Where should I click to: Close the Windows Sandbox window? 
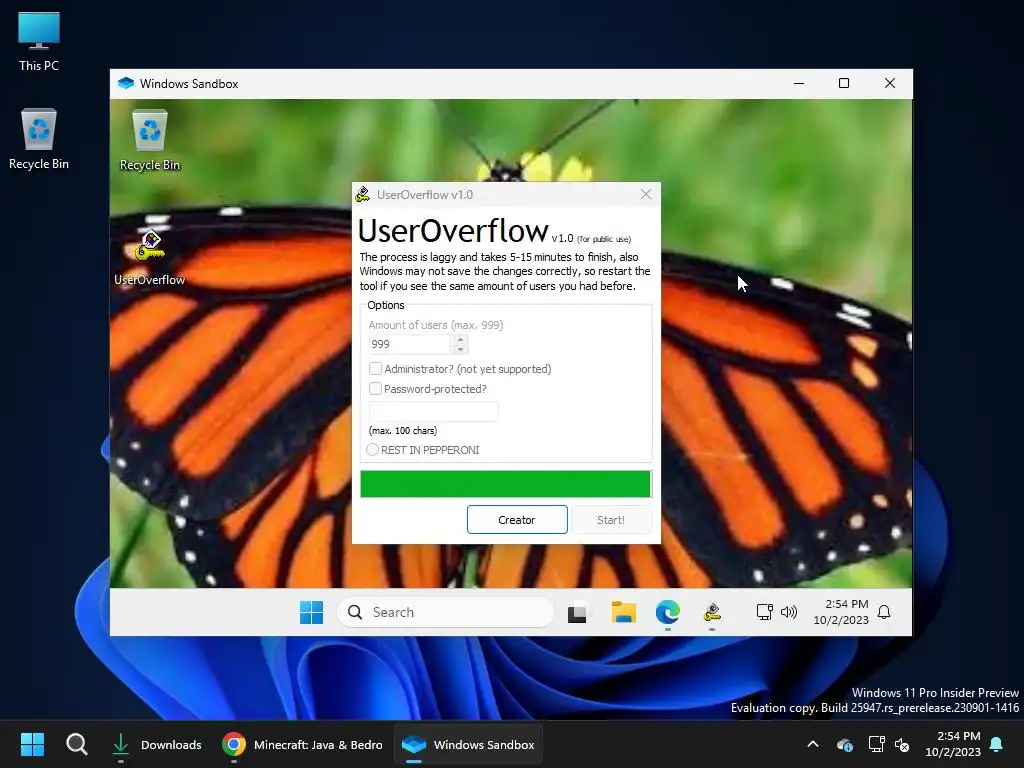[x=889, y=84]
